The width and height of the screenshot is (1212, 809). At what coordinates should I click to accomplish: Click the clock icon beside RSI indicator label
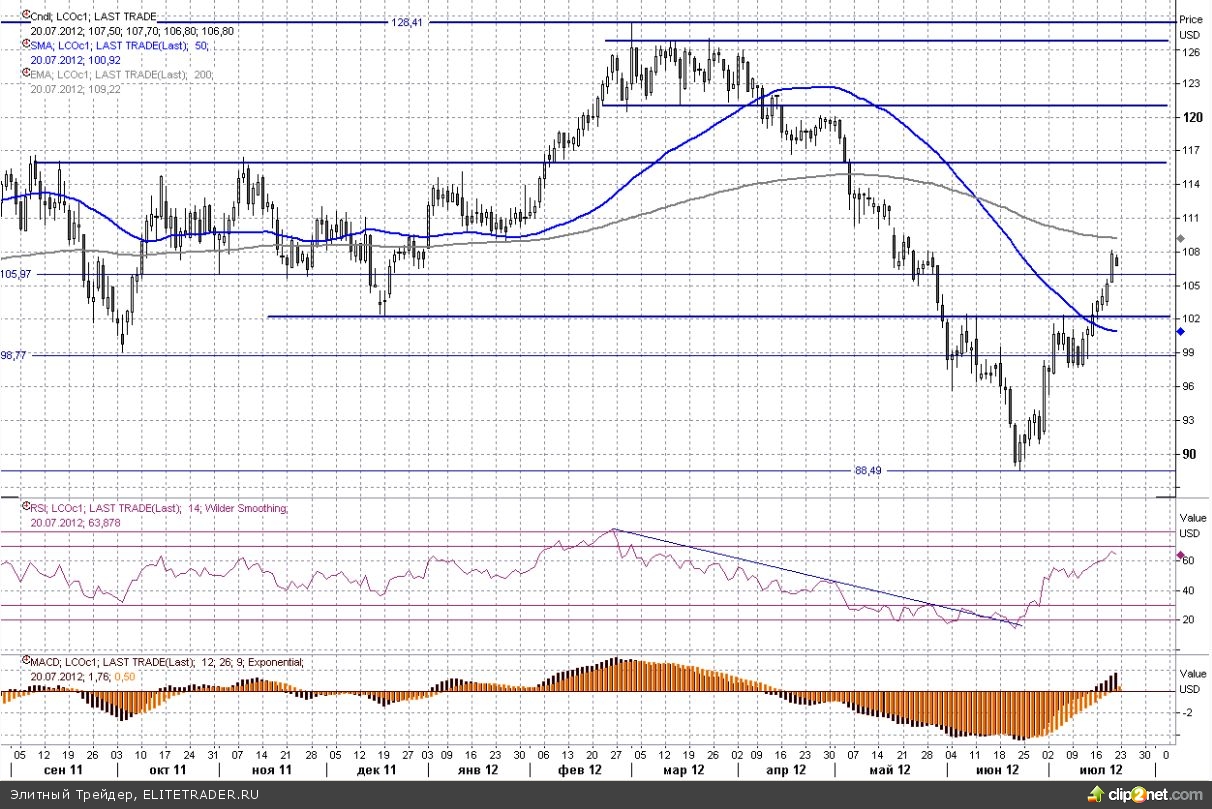click(x=24, y=509)
